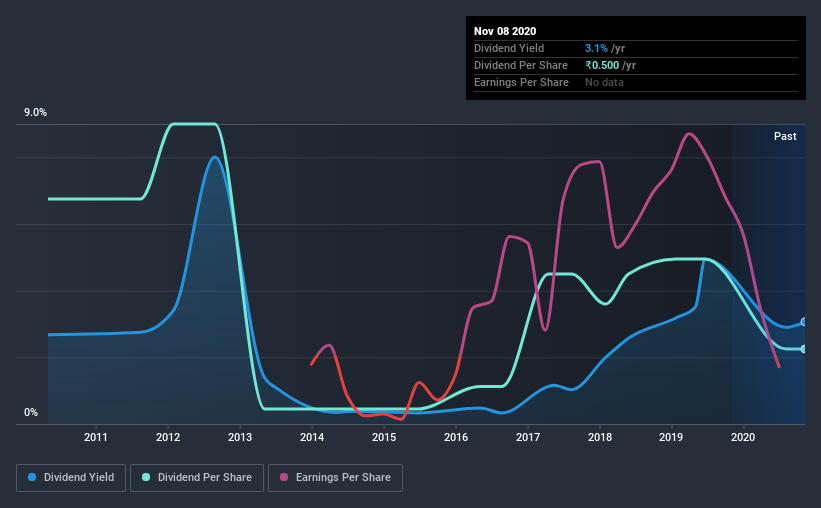821x508 pixels.
Task: Click the 3.1% Dividend Yield tooltip value
Action: pyautogui.click(x=596, y=48)
